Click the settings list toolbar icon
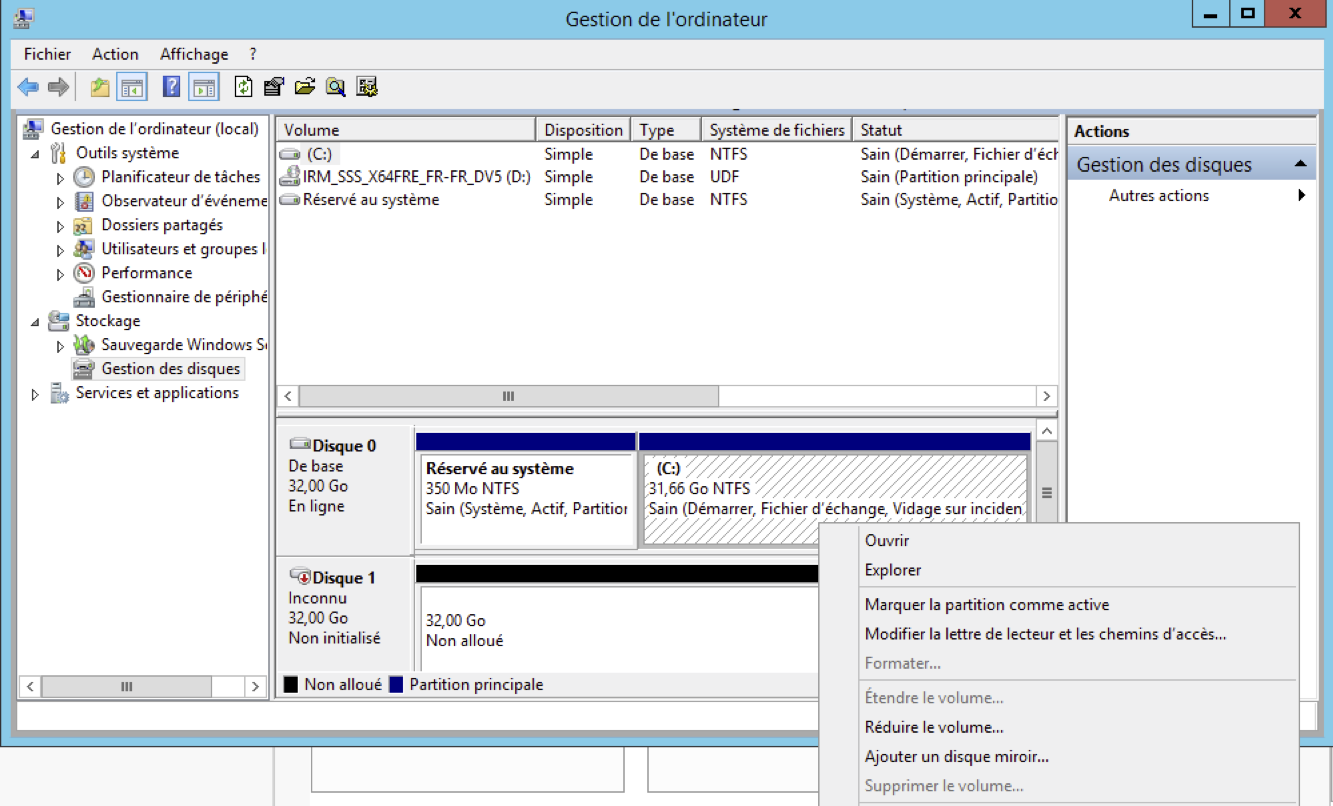 point(367,87)
